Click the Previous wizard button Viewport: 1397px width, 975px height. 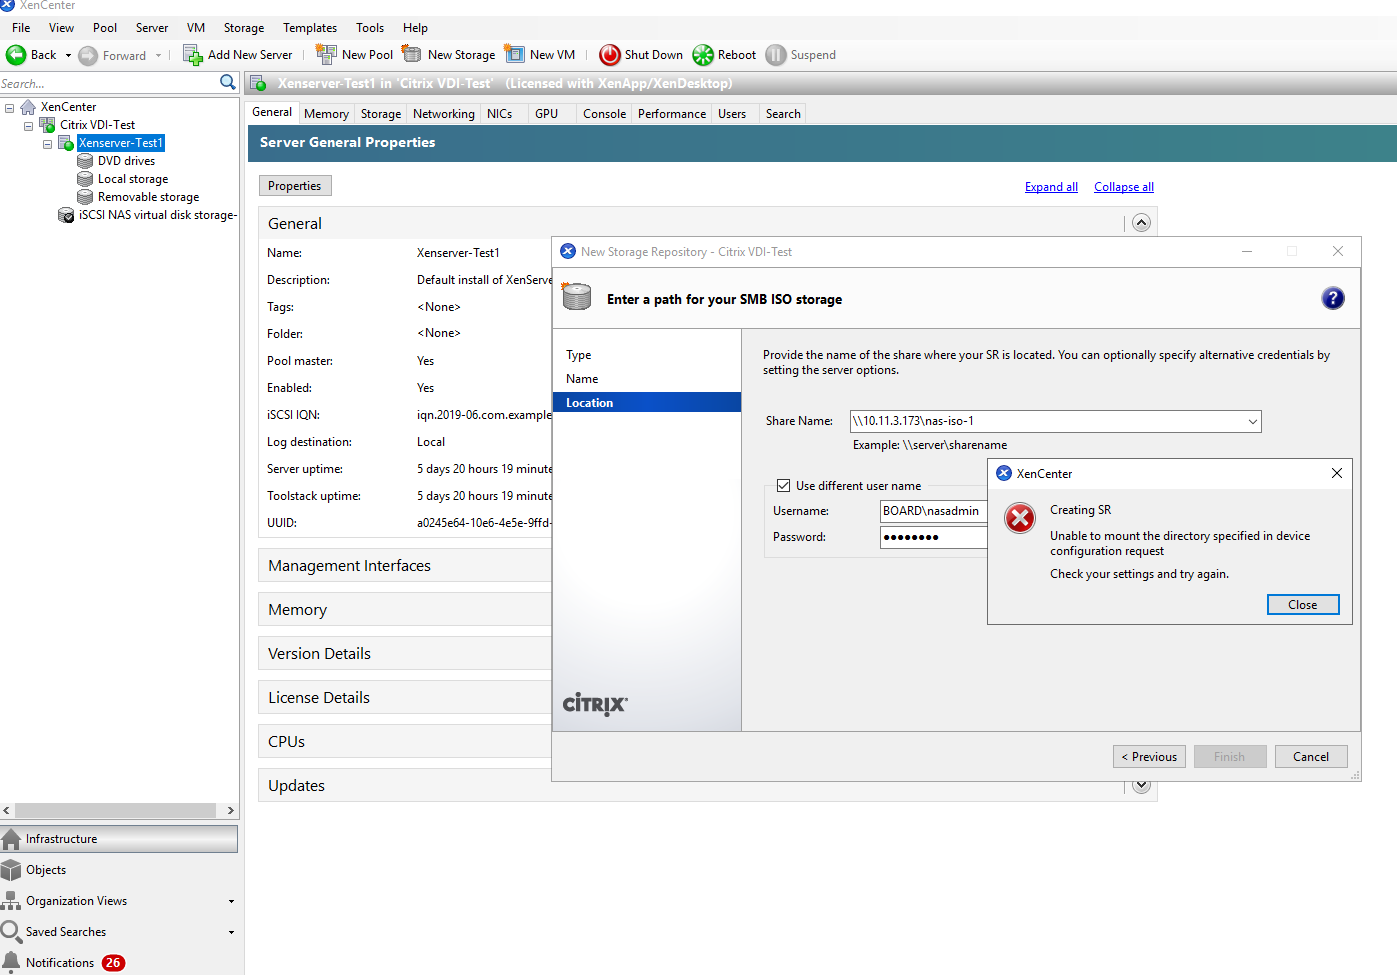pos(1149,757)
